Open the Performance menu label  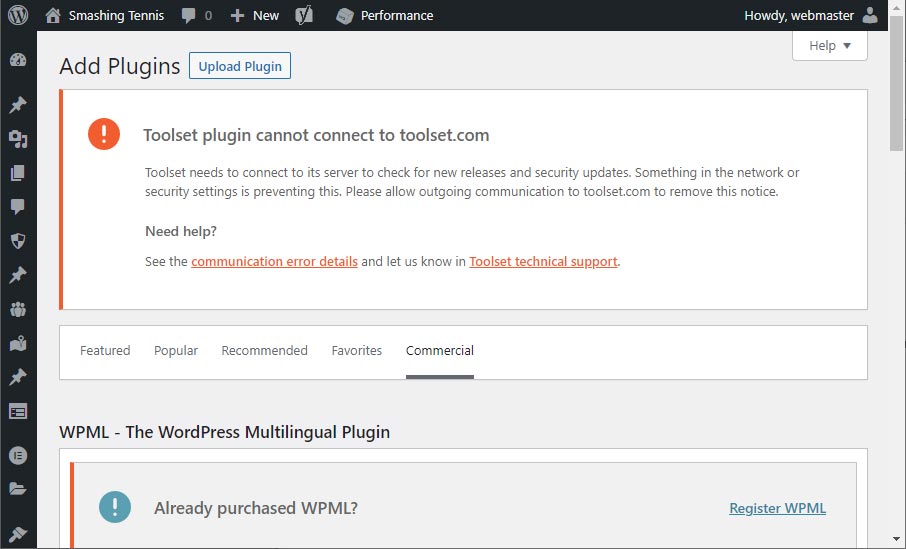point(397,16)
